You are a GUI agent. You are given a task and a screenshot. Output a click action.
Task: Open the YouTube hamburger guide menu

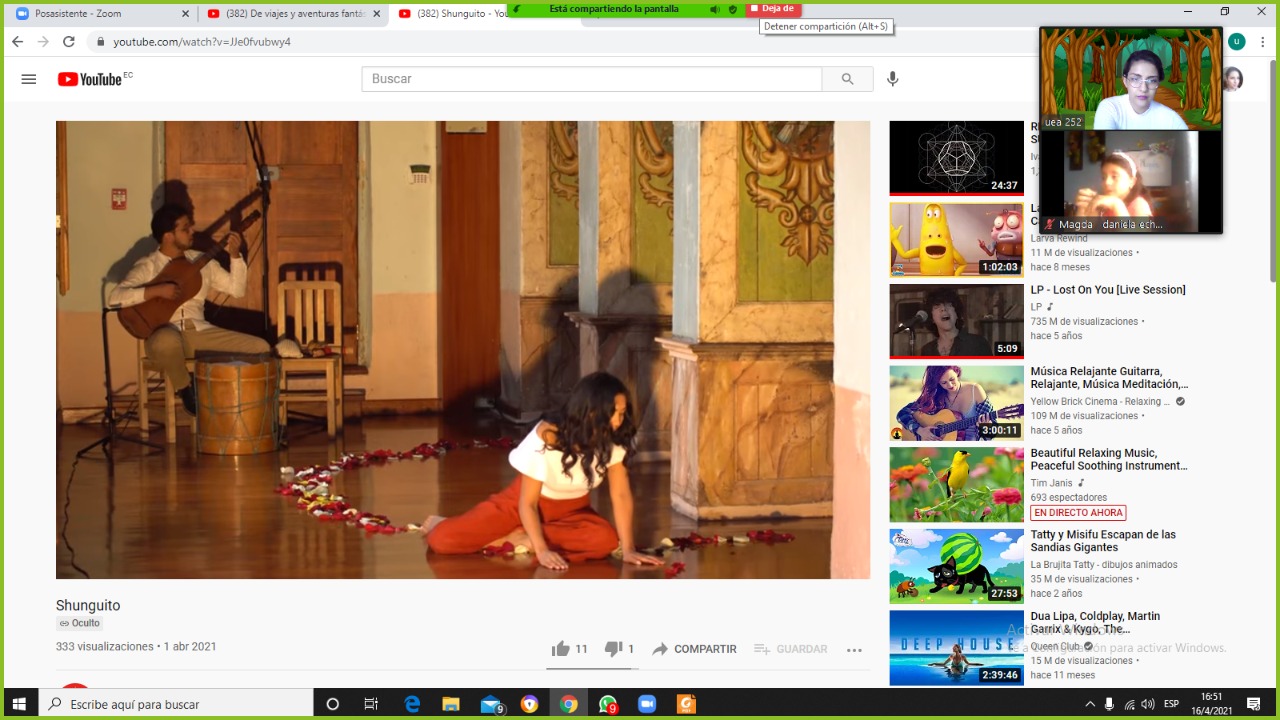tap(29, 79)
